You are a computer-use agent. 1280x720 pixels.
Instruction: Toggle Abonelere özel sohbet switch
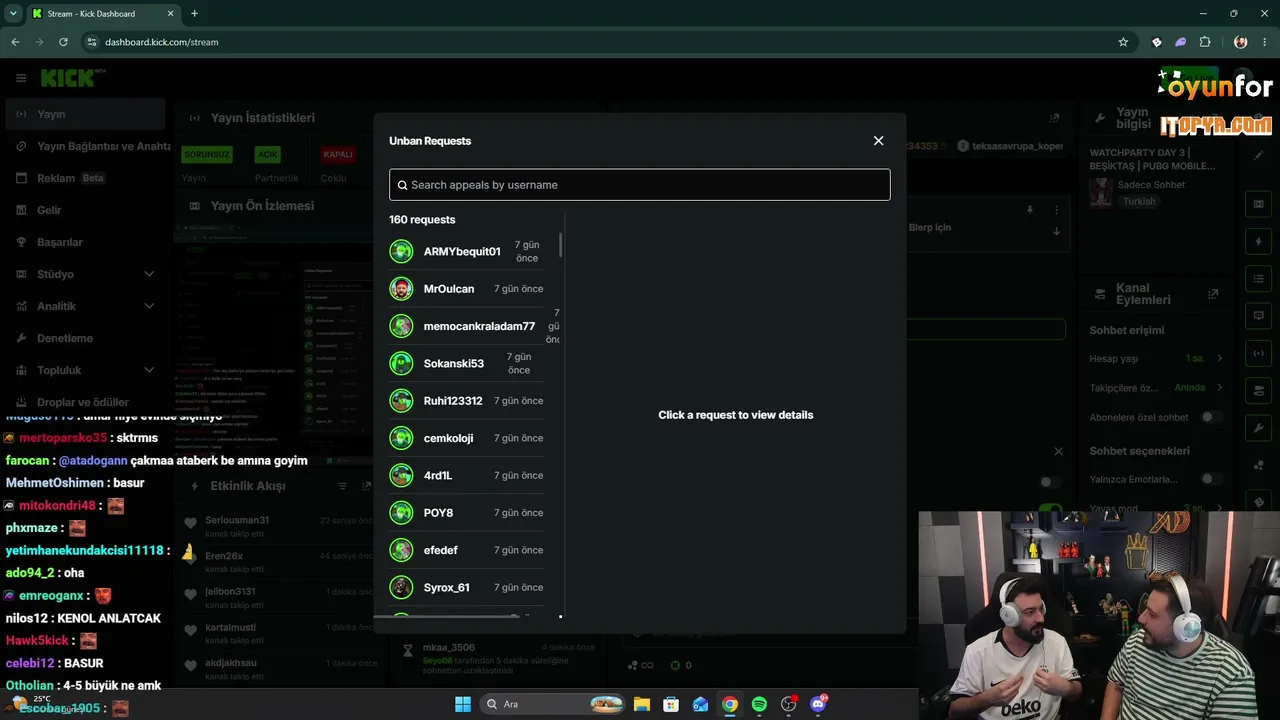click(1212, 417)
